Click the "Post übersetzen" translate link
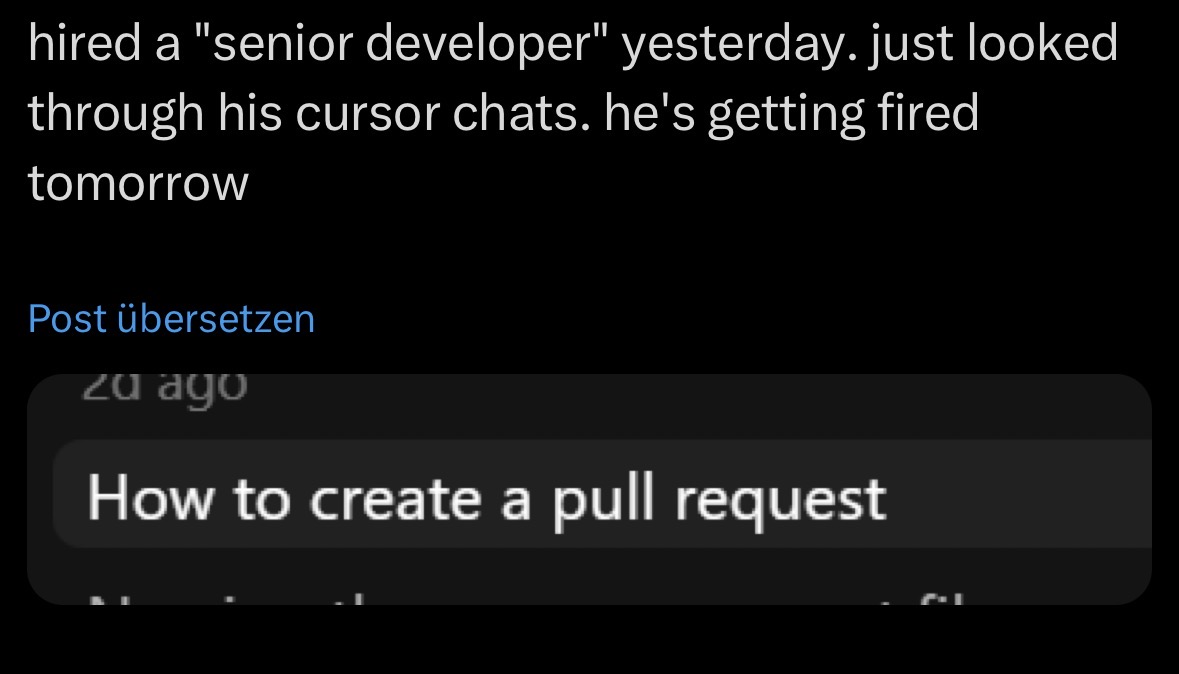Viewport: 1179px width, 674px height. coord(171,319)
